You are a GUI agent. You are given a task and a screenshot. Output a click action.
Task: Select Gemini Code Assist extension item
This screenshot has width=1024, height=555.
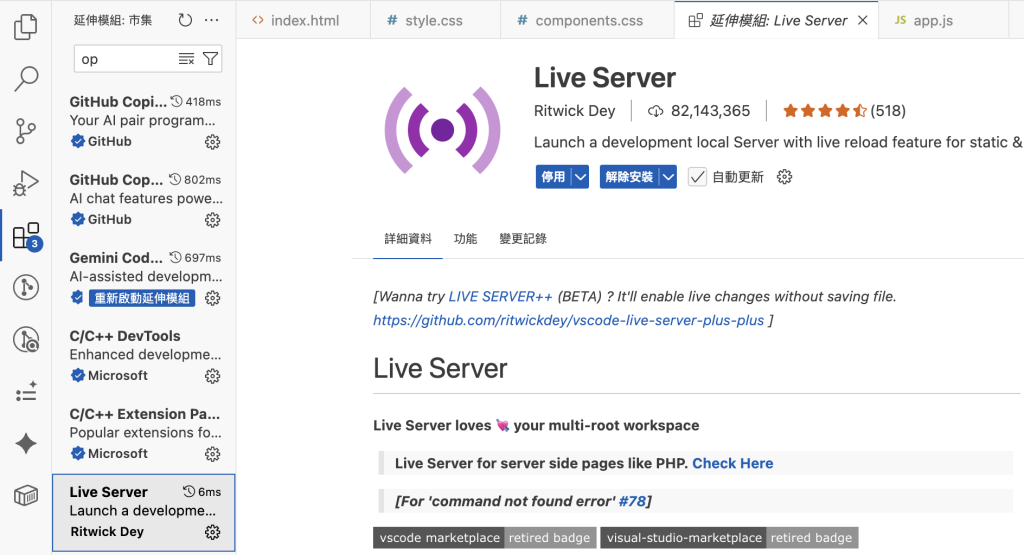point(144,279)
